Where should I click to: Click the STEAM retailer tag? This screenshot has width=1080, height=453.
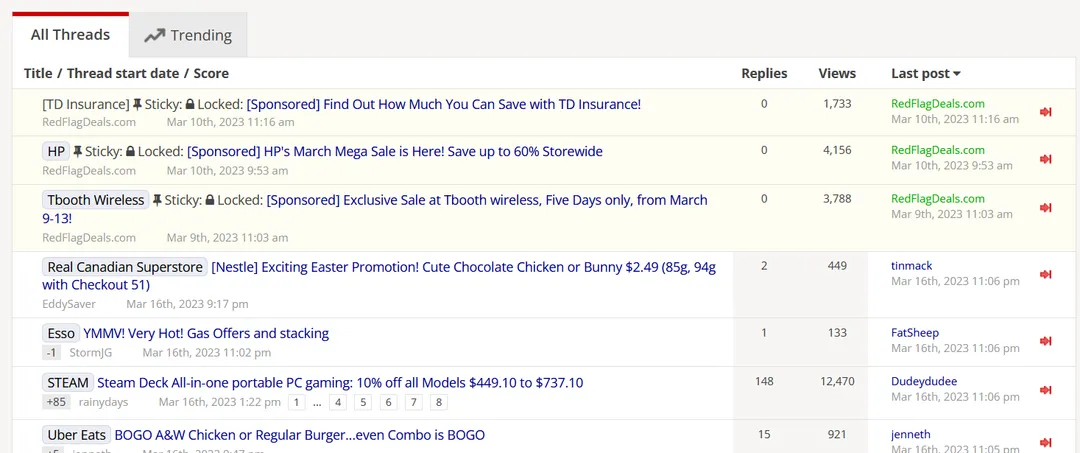click(x=68, y=383)
